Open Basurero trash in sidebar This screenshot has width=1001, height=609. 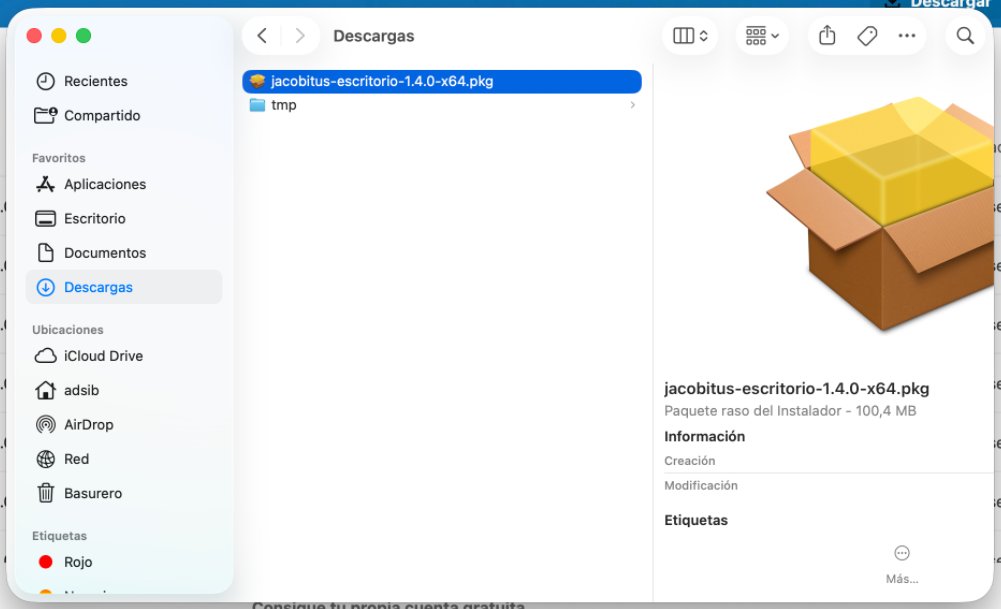pyautogui.click(x=124, y=493)
